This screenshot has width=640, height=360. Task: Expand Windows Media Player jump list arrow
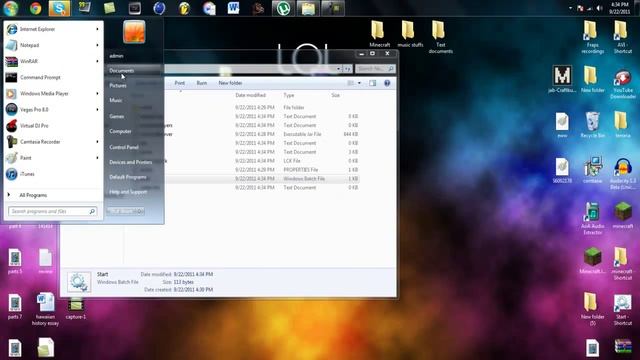point(97,93)
